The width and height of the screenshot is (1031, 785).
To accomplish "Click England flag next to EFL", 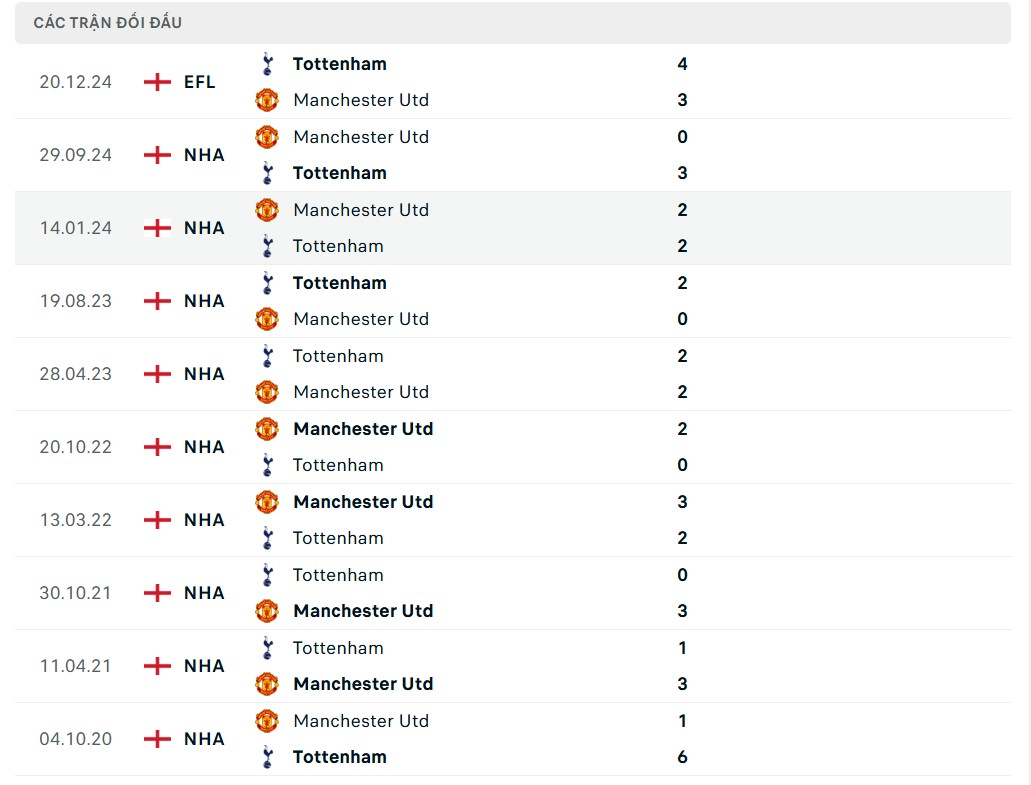I will [x=157, y=82].
